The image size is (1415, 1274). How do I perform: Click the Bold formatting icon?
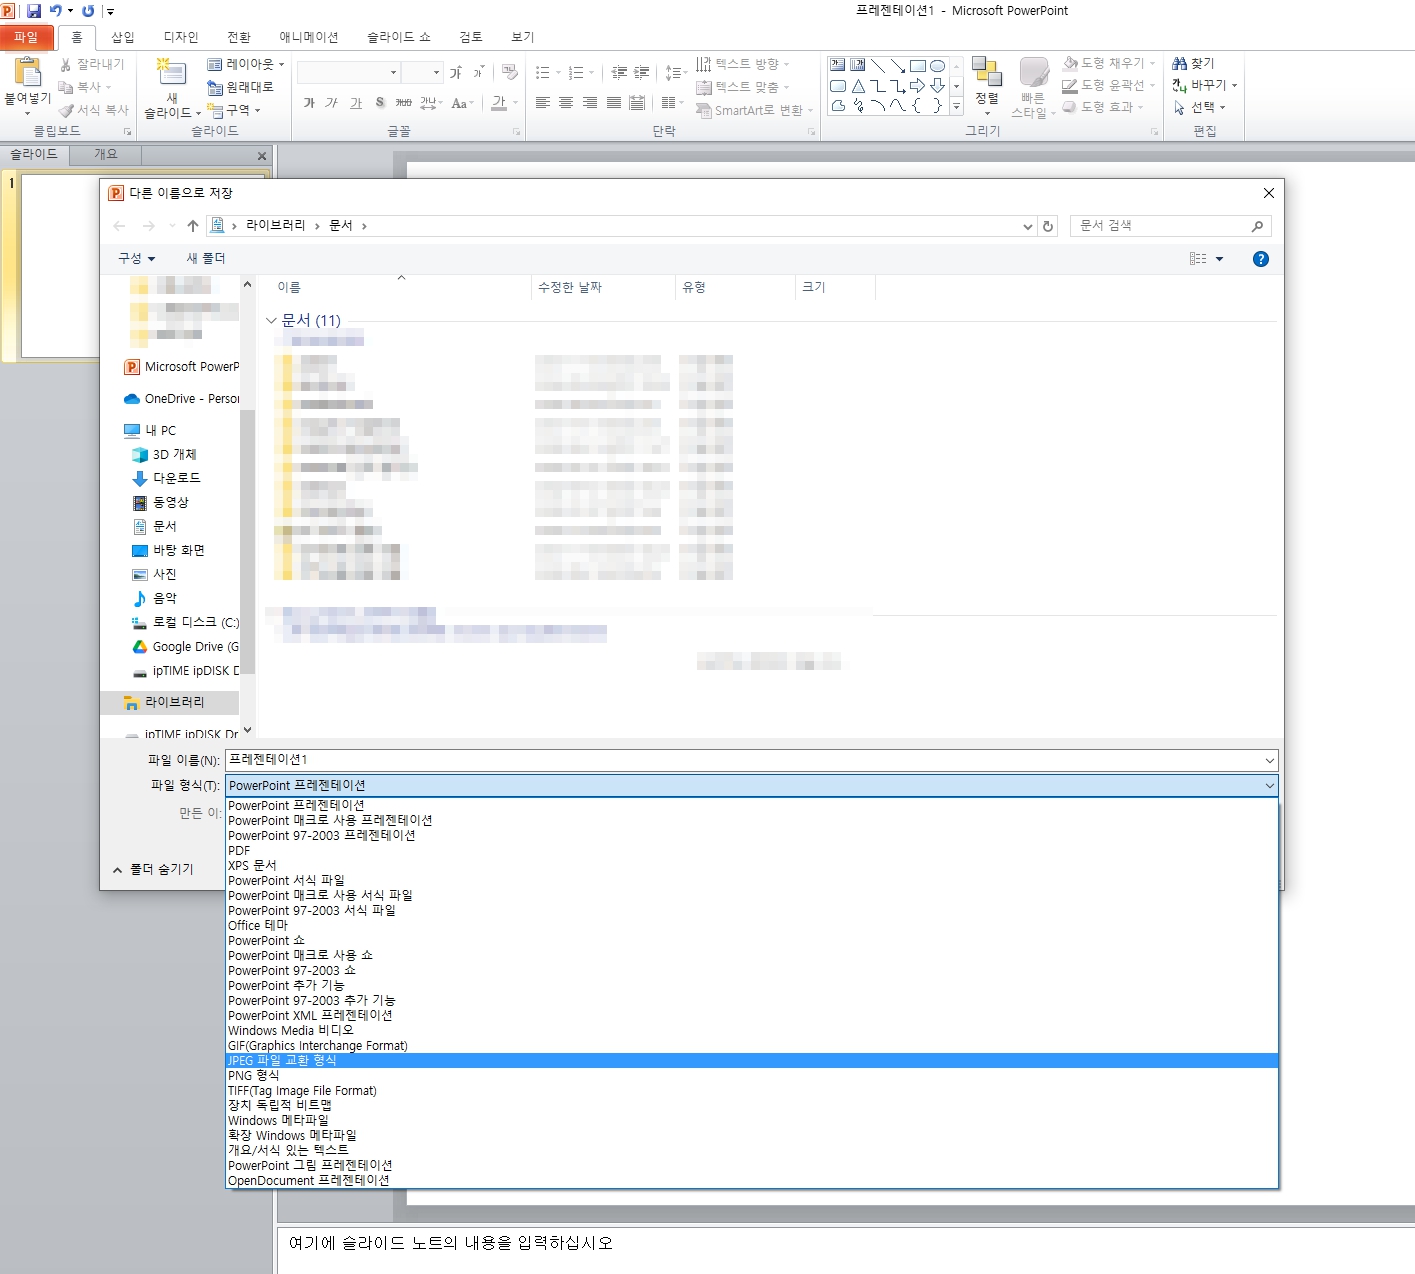pyautogui.click(x=309, y=103)
